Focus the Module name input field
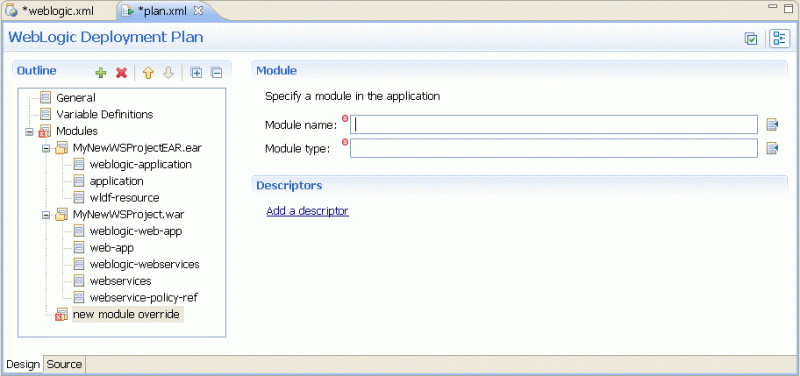This screenshot has width=800, height=376. (x=554, y=124)
